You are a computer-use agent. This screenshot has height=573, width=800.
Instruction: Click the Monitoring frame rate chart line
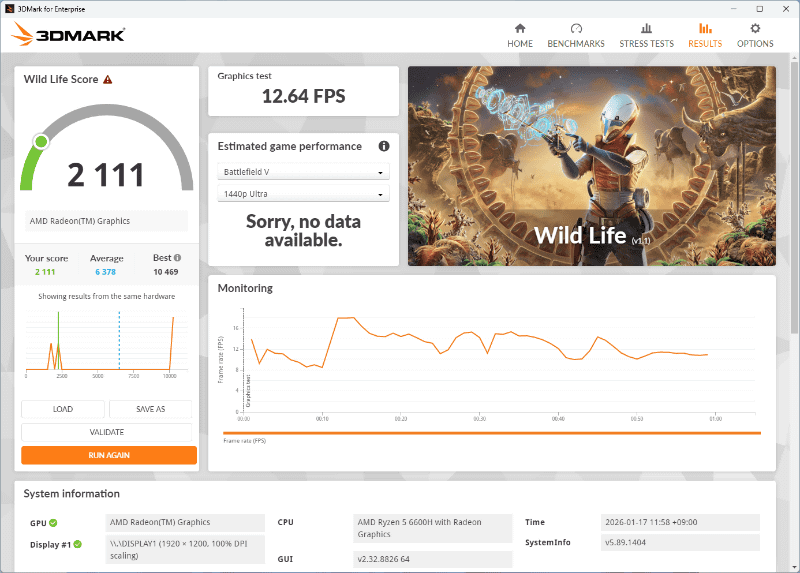pyautogui.click(x=480, y=343)
